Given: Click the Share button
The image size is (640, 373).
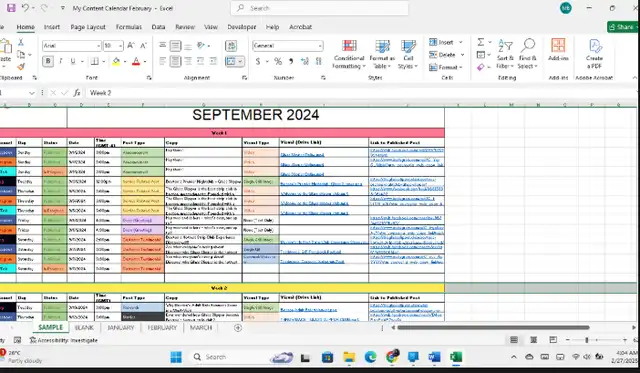Looking at the screenshot, I should pyautogui.click(x=622, y=27).
